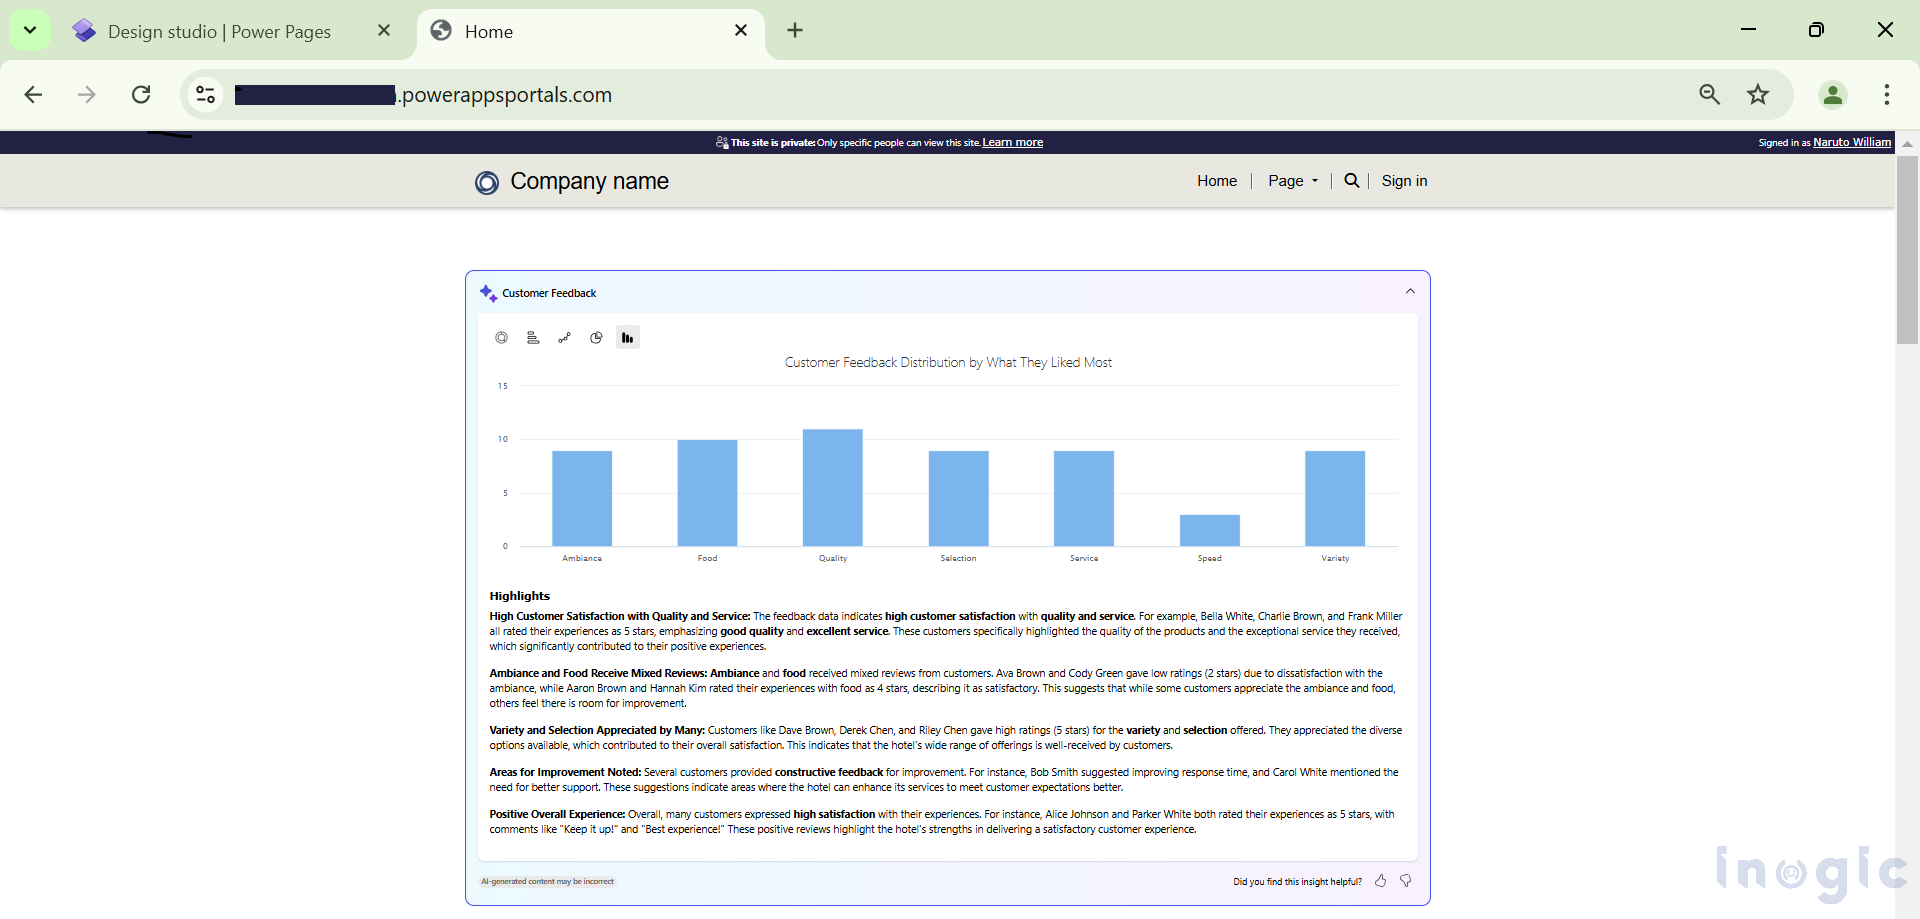
Task: Click the Food bar in chart
Action: point(707,493)
